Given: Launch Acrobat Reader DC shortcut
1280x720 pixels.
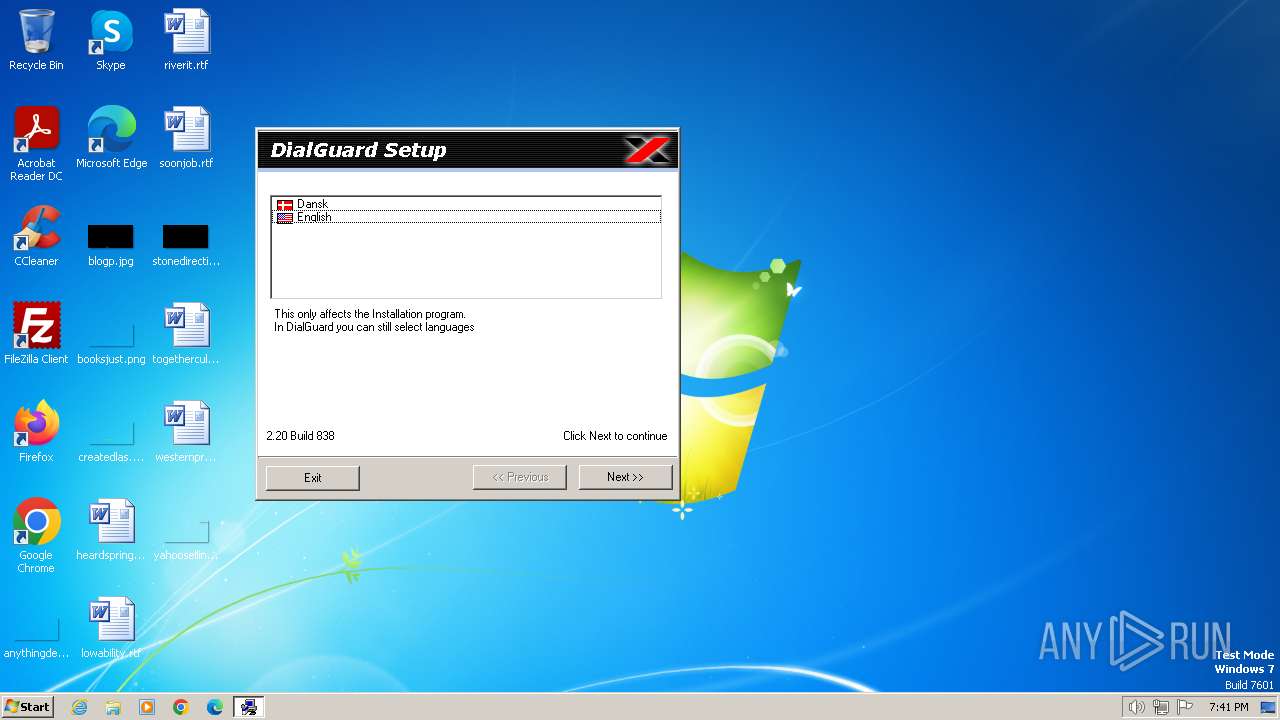Looking at the screenshot, I should point(36,144).
